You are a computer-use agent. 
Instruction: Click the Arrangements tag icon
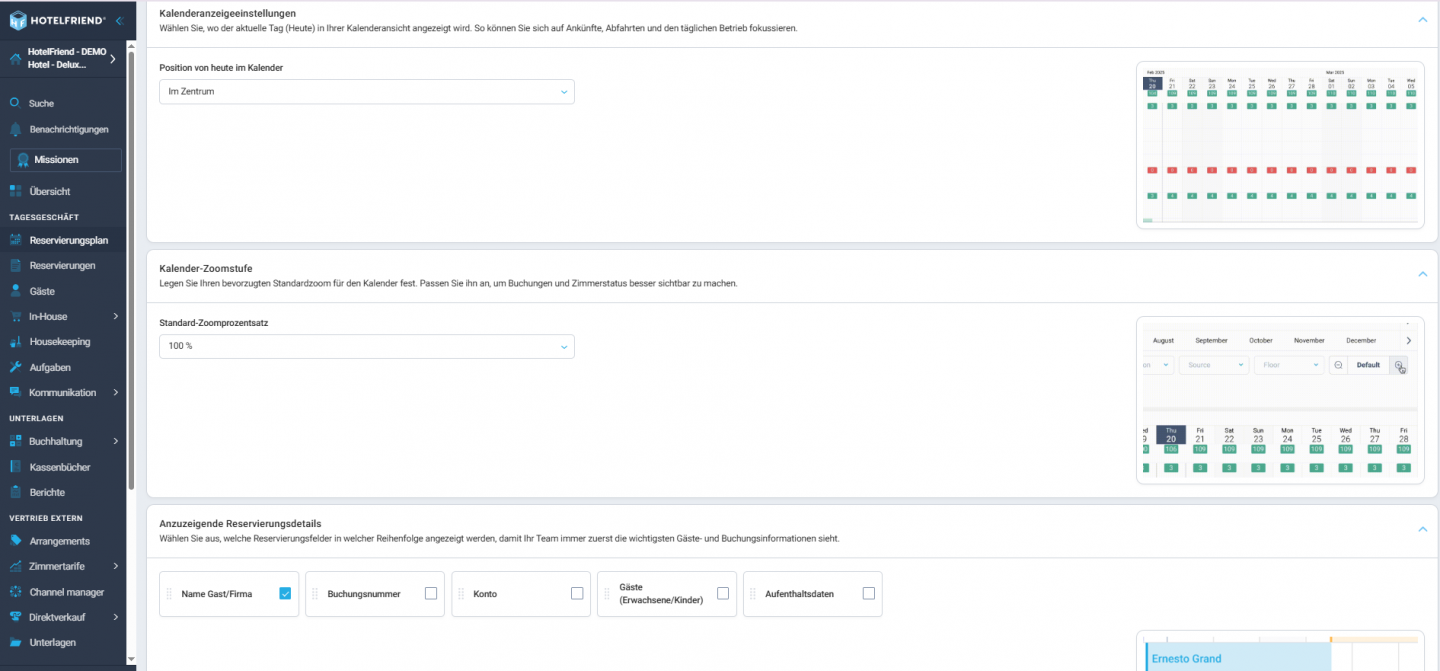point(15,541)
